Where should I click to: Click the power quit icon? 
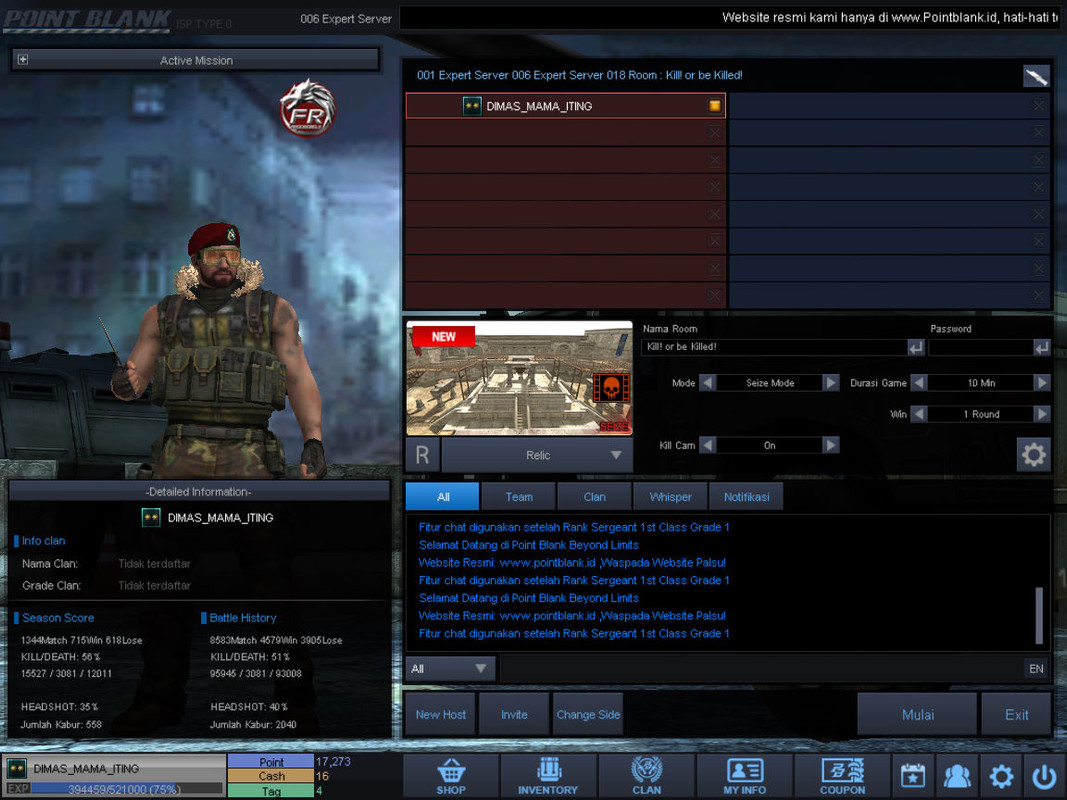(1044, 776)
